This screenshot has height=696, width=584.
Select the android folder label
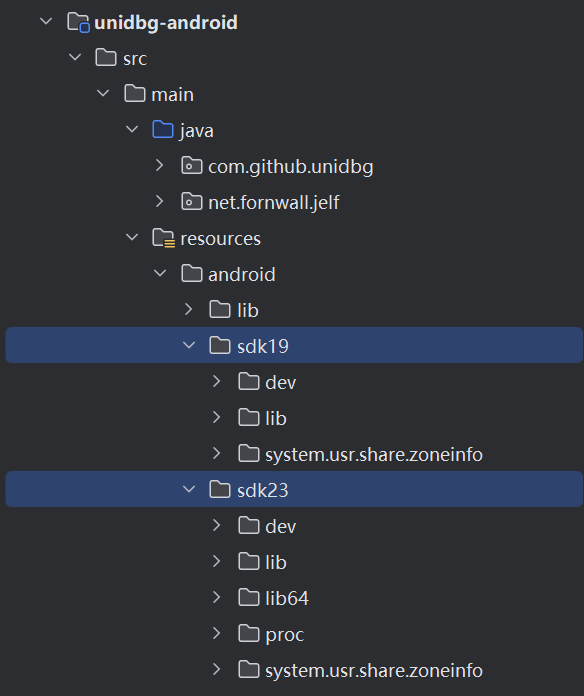pyautogui.click(x=242, y=275)
